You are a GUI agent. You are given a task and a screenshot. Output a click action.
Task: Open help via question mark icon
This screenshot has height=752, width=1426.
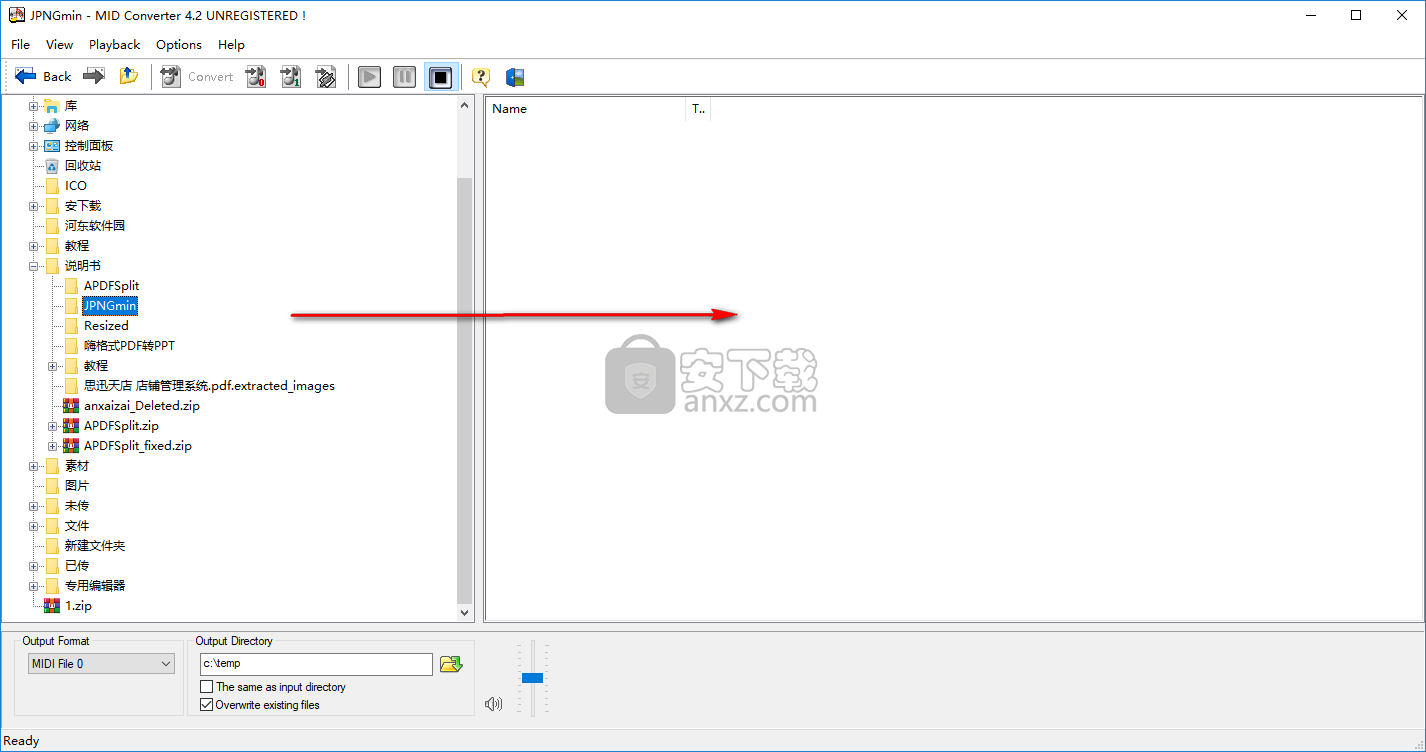coord(481,77)
